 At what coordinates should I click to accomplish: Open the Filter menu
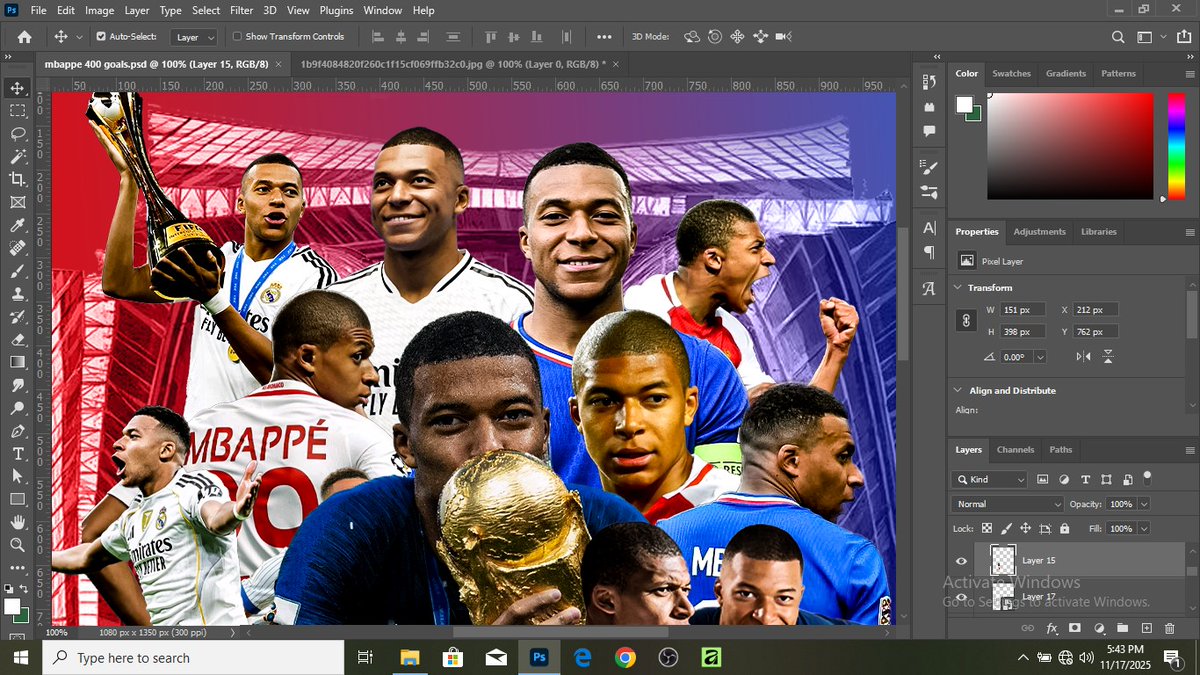pyautogui.click(x=241, y=10)
